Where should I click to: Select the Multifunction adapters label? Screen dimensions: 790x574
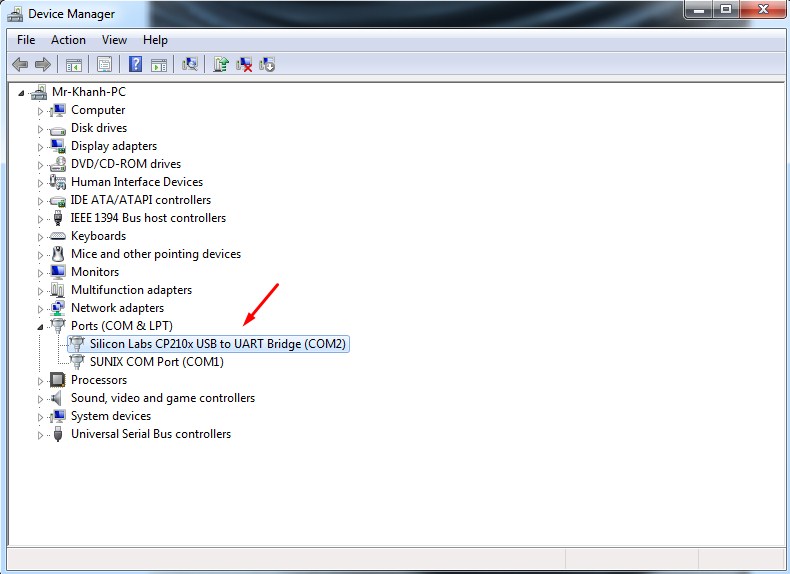[131, 290]
